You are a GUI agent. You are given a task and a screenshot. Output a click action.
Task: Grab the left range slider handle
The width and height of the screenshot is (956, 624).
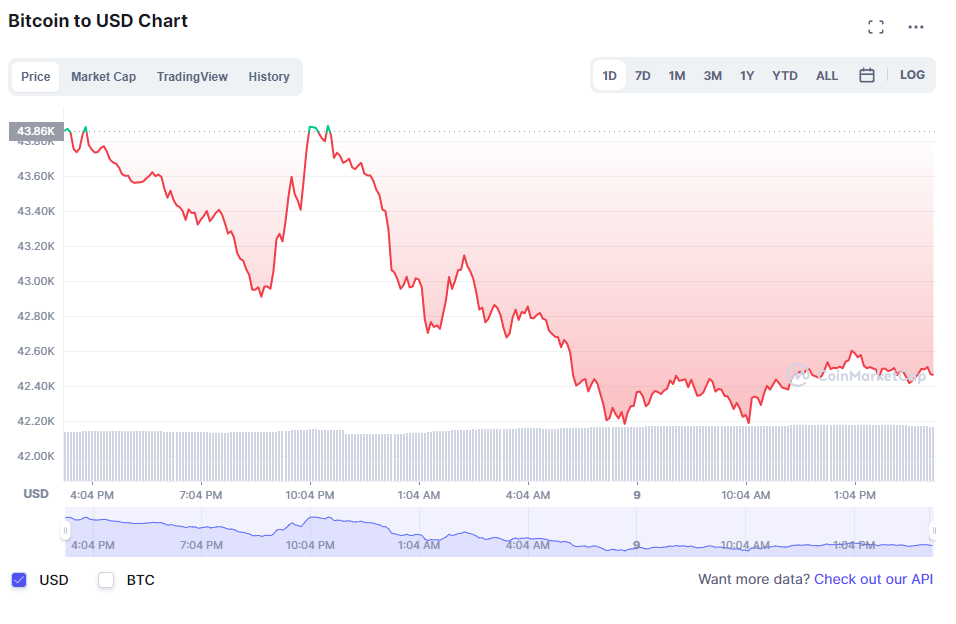[66, 531]
